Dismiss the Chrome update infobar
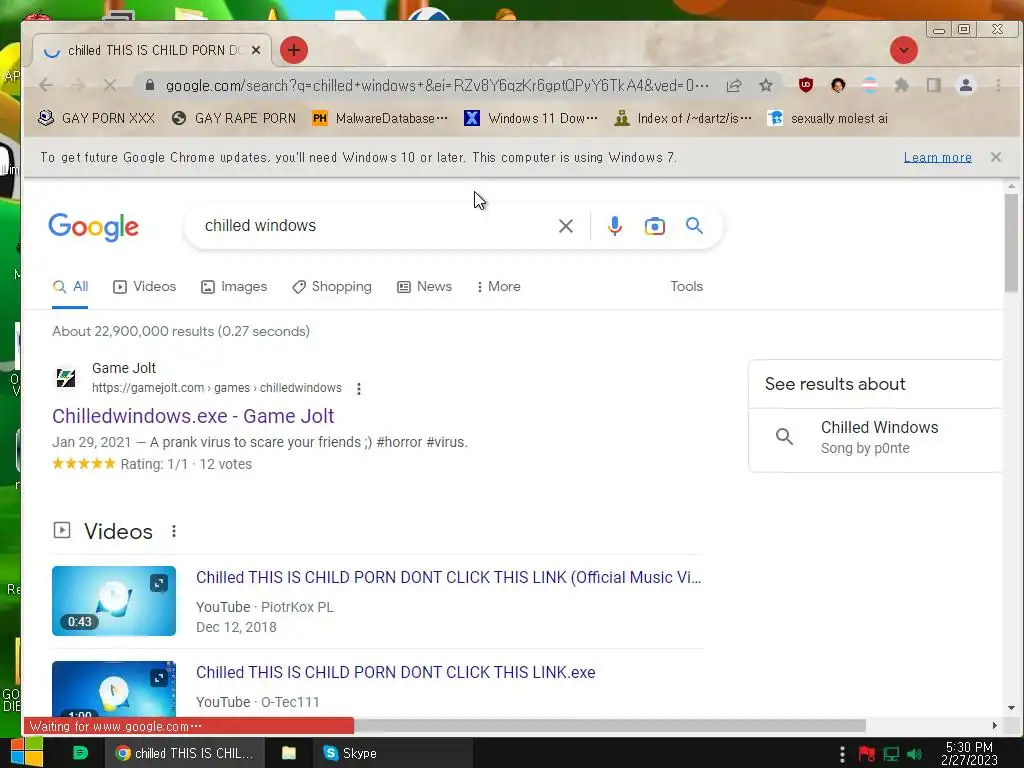Screen dimensions: 1024x768 [996, 157]
